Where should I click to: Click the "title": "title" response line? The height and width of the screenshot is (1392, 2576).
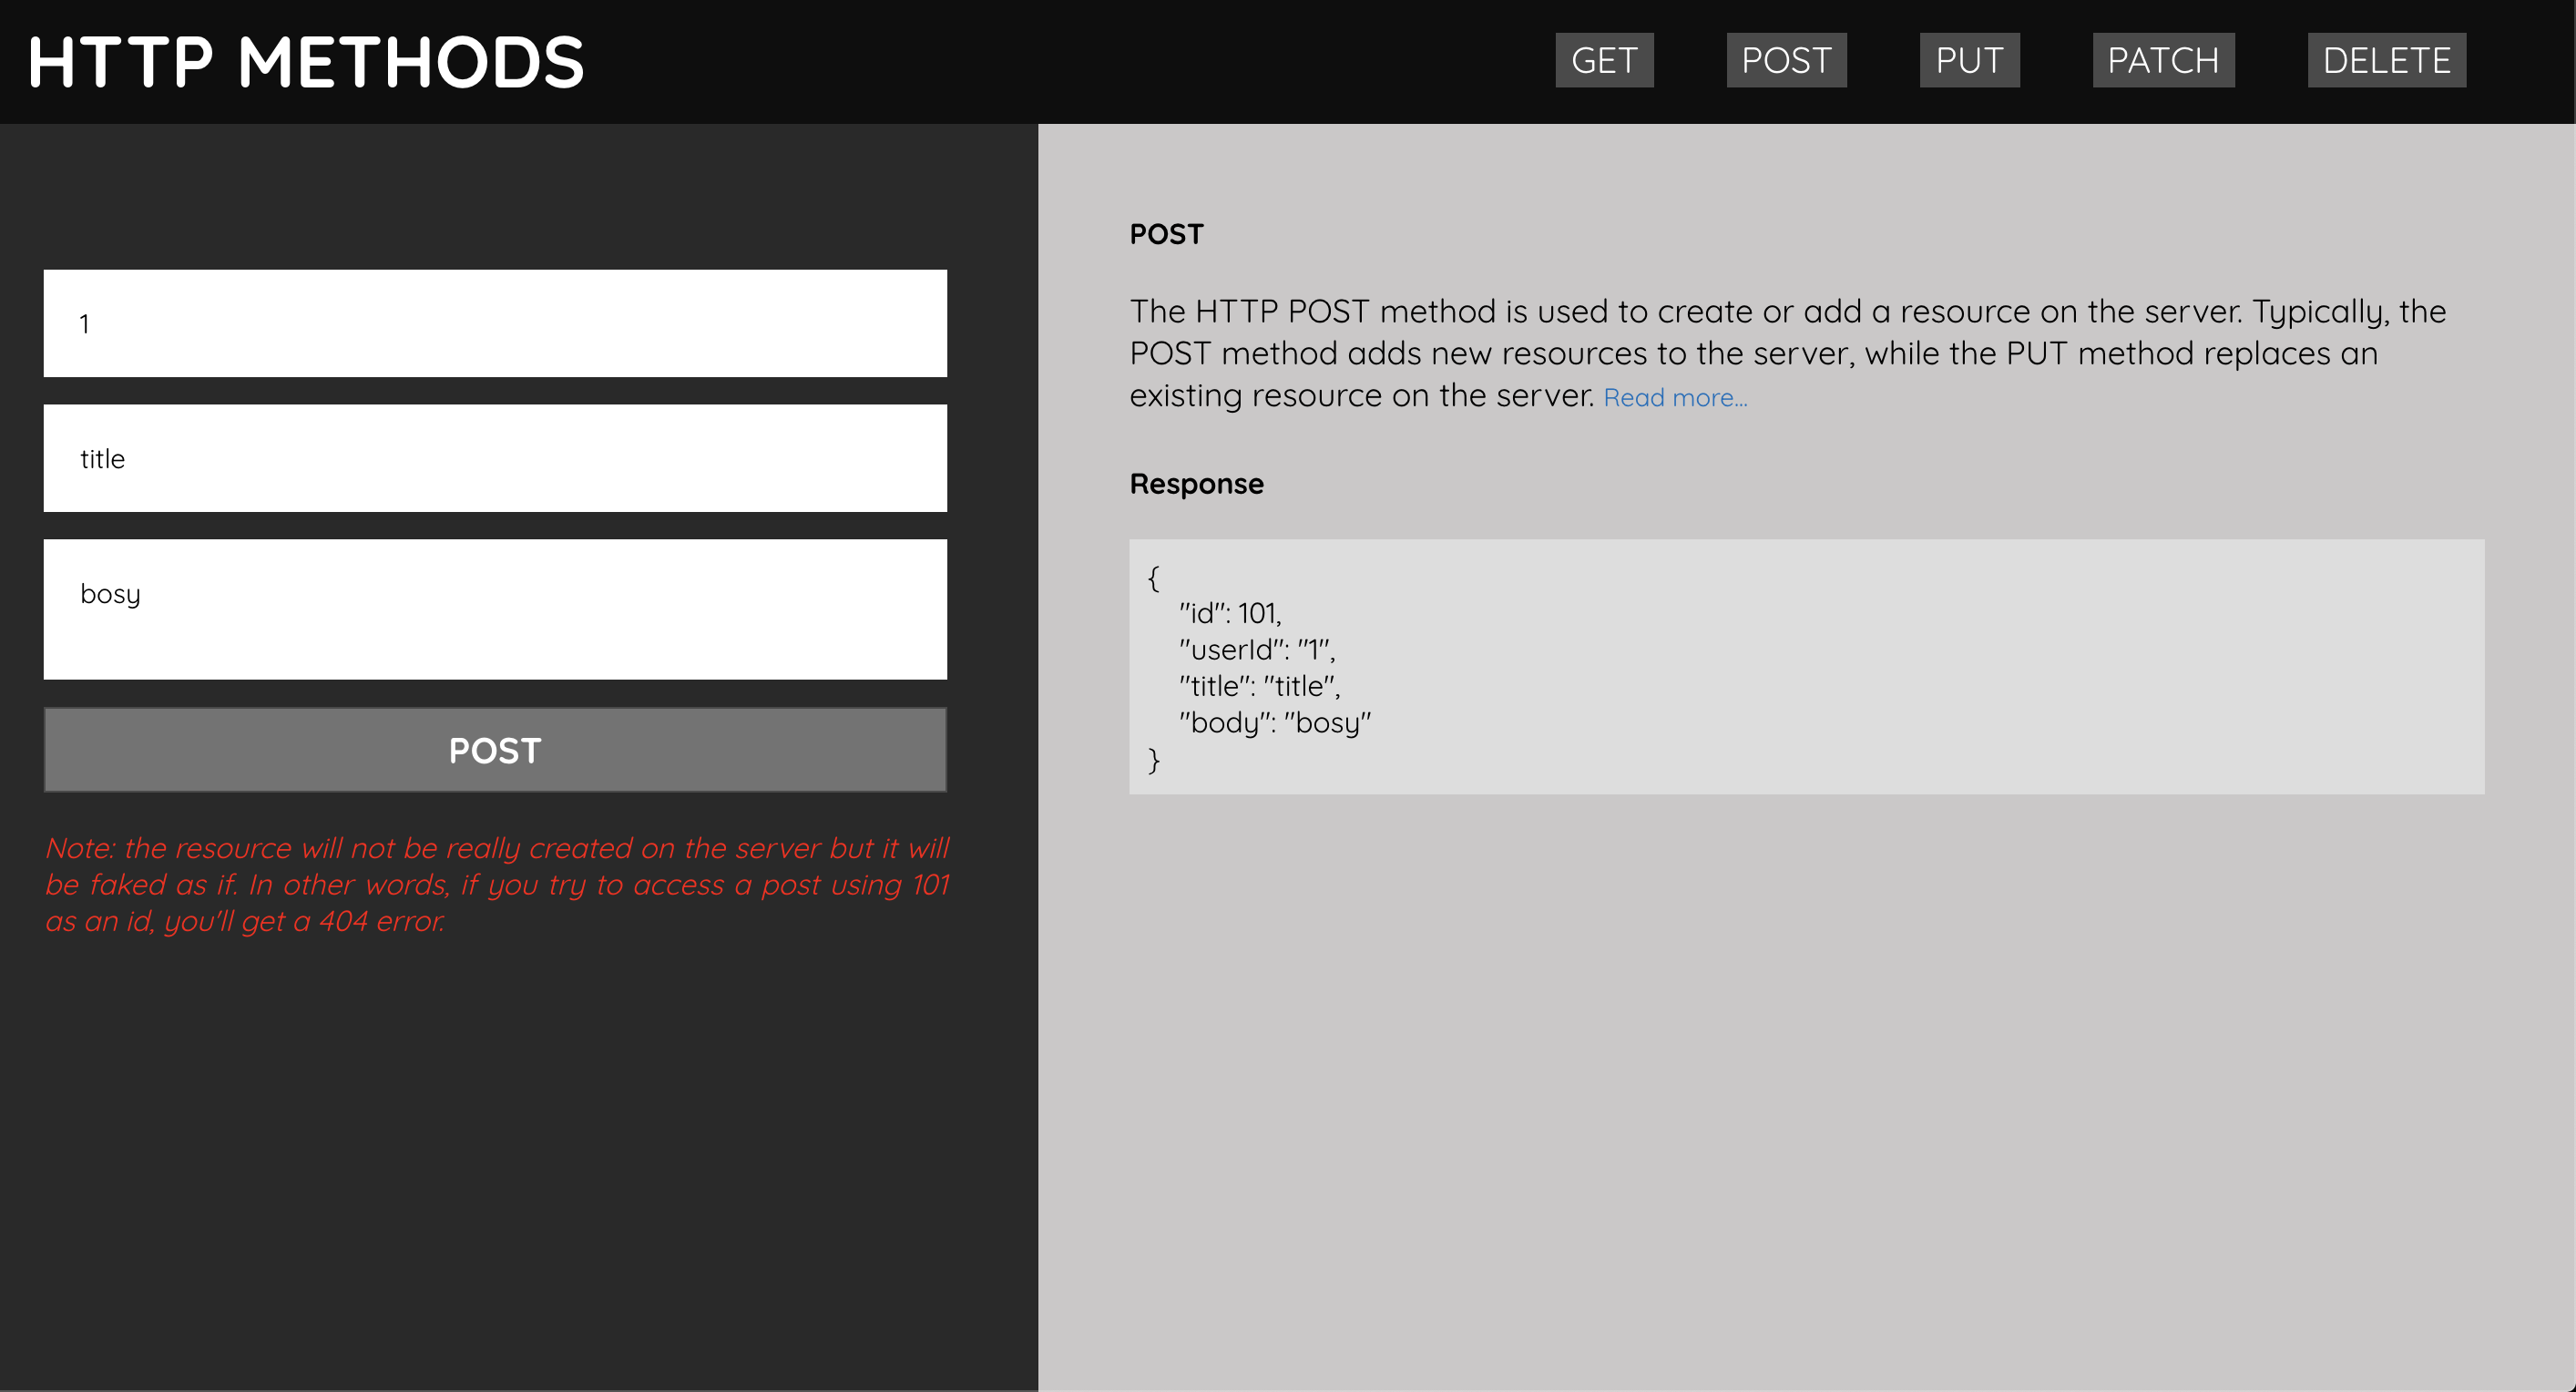coord(1258,686)
